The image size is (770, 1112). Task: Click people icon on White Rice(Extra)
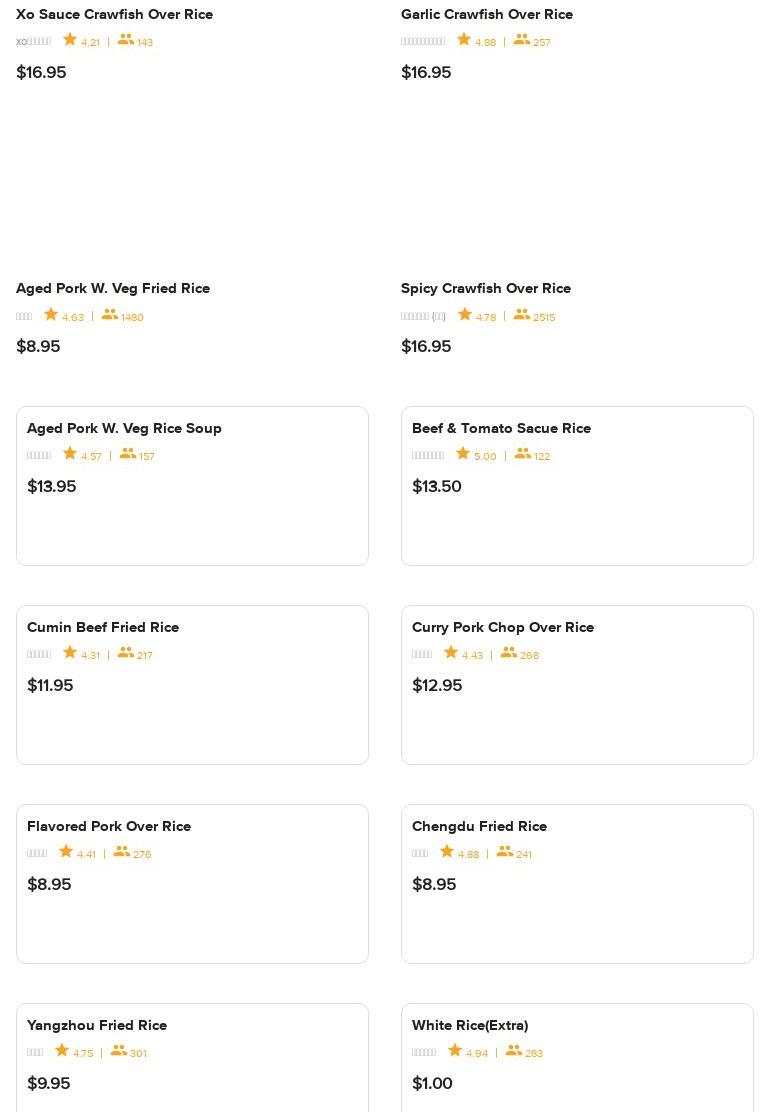pyautogui.click(x=514, y=1051)
